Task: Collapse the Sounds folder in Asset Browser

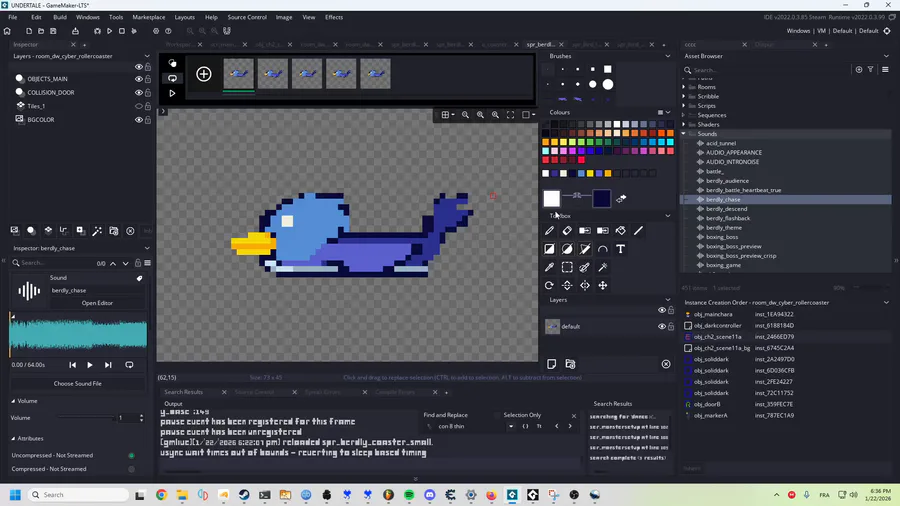Action: 684,134
